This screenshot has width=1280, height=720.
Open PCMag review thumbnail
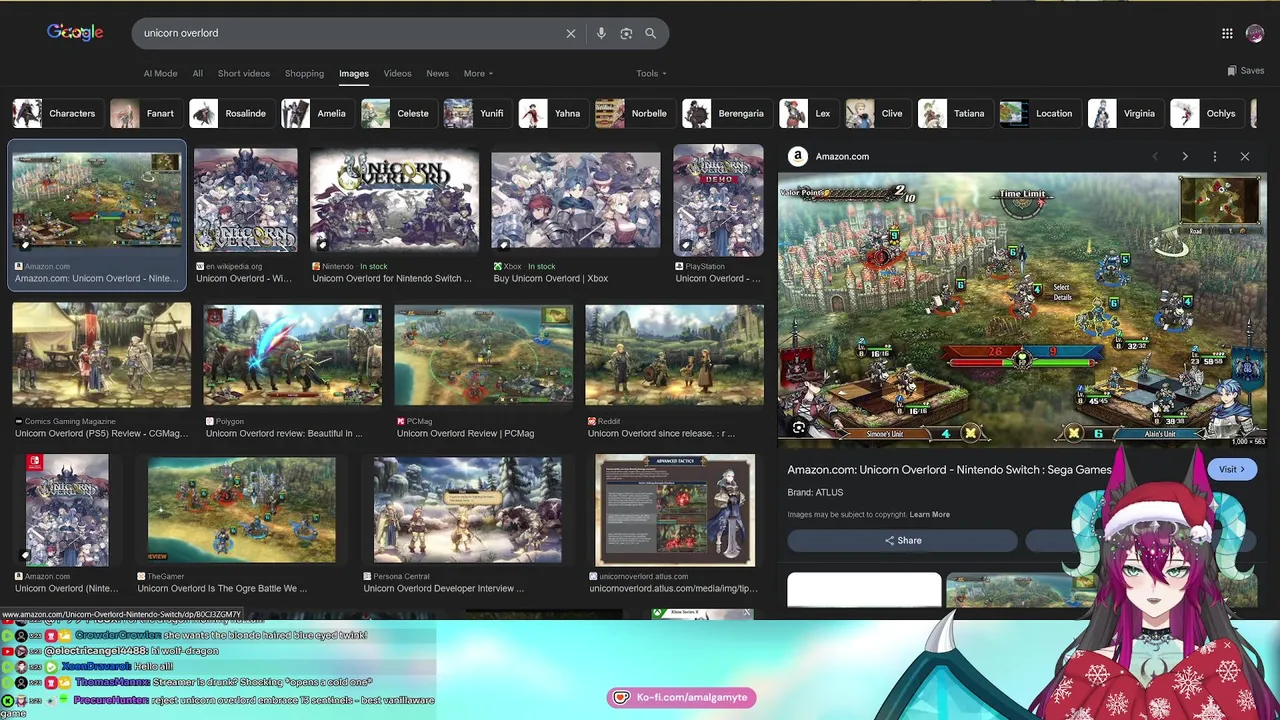(483, 357)
